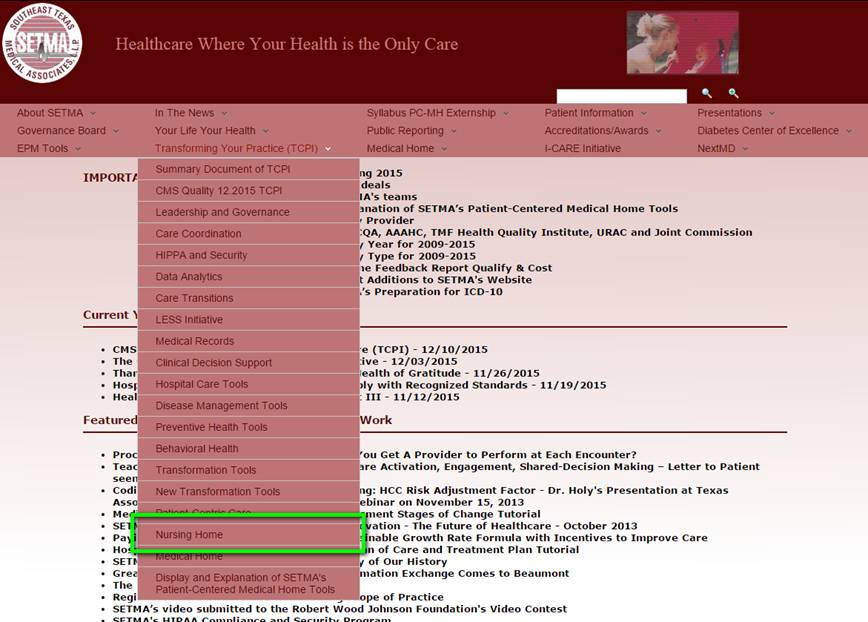This screenshot has width=868, height=622.
Task: Open I-CARE Initiative in the navigation bar
Action: click(x=582, y=148)
